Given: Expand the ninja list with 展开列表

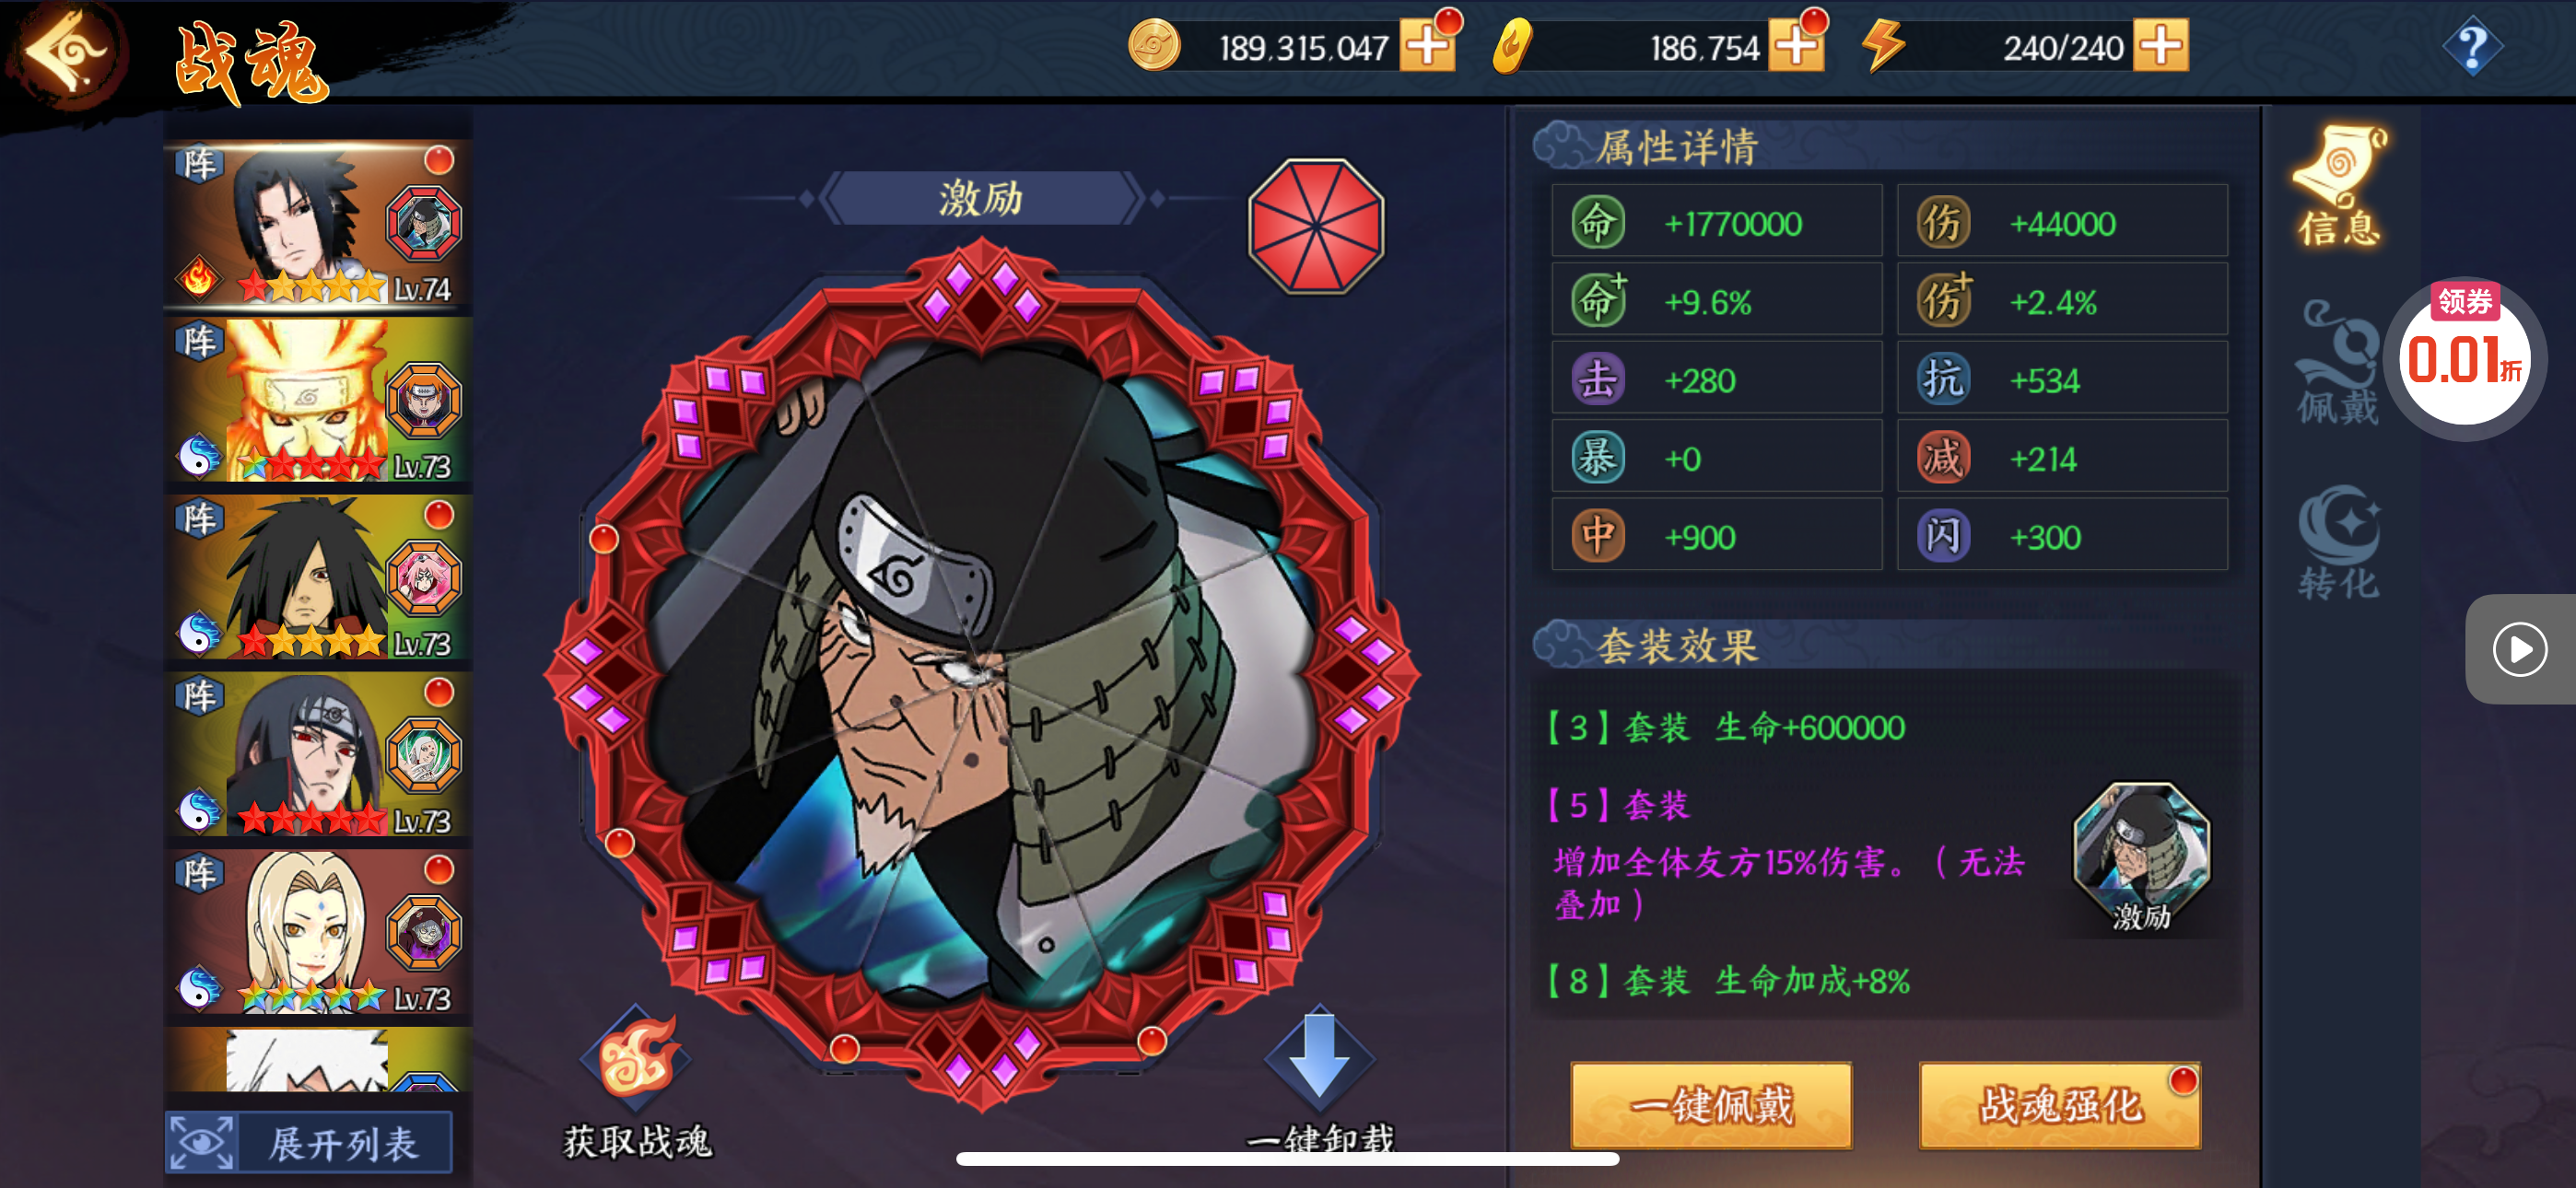Looking at the screenshot, I should 309,1142.
